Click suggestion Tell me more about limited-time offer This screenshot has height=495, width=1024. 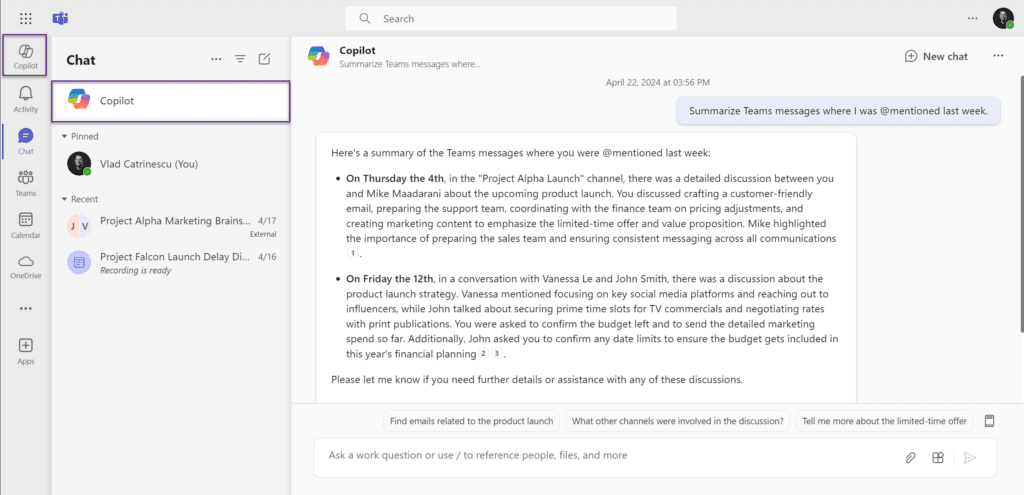pyautogui.click(x=884, y=421)
